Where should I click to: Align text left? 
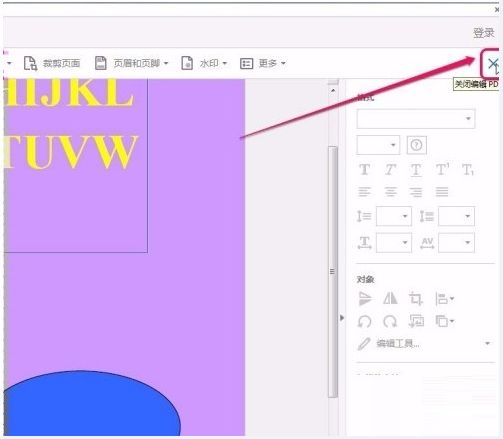[x=364, y=192]
